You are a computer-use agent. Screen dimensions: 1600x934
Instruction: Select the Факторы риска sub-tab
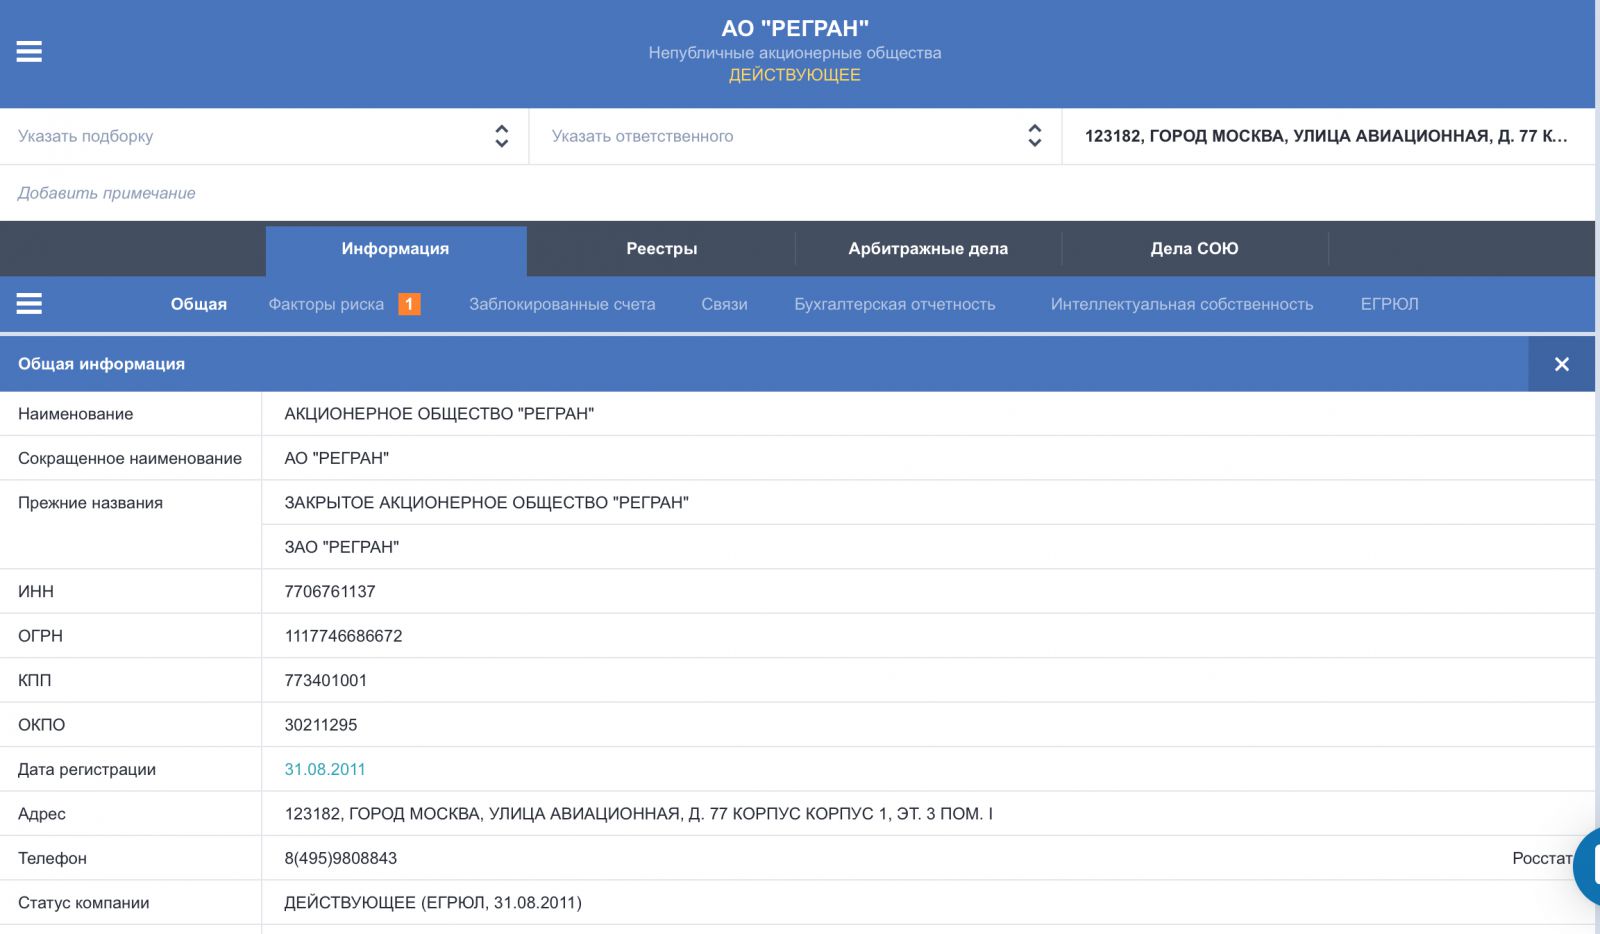pyautogui.click(x=326, y=304)
